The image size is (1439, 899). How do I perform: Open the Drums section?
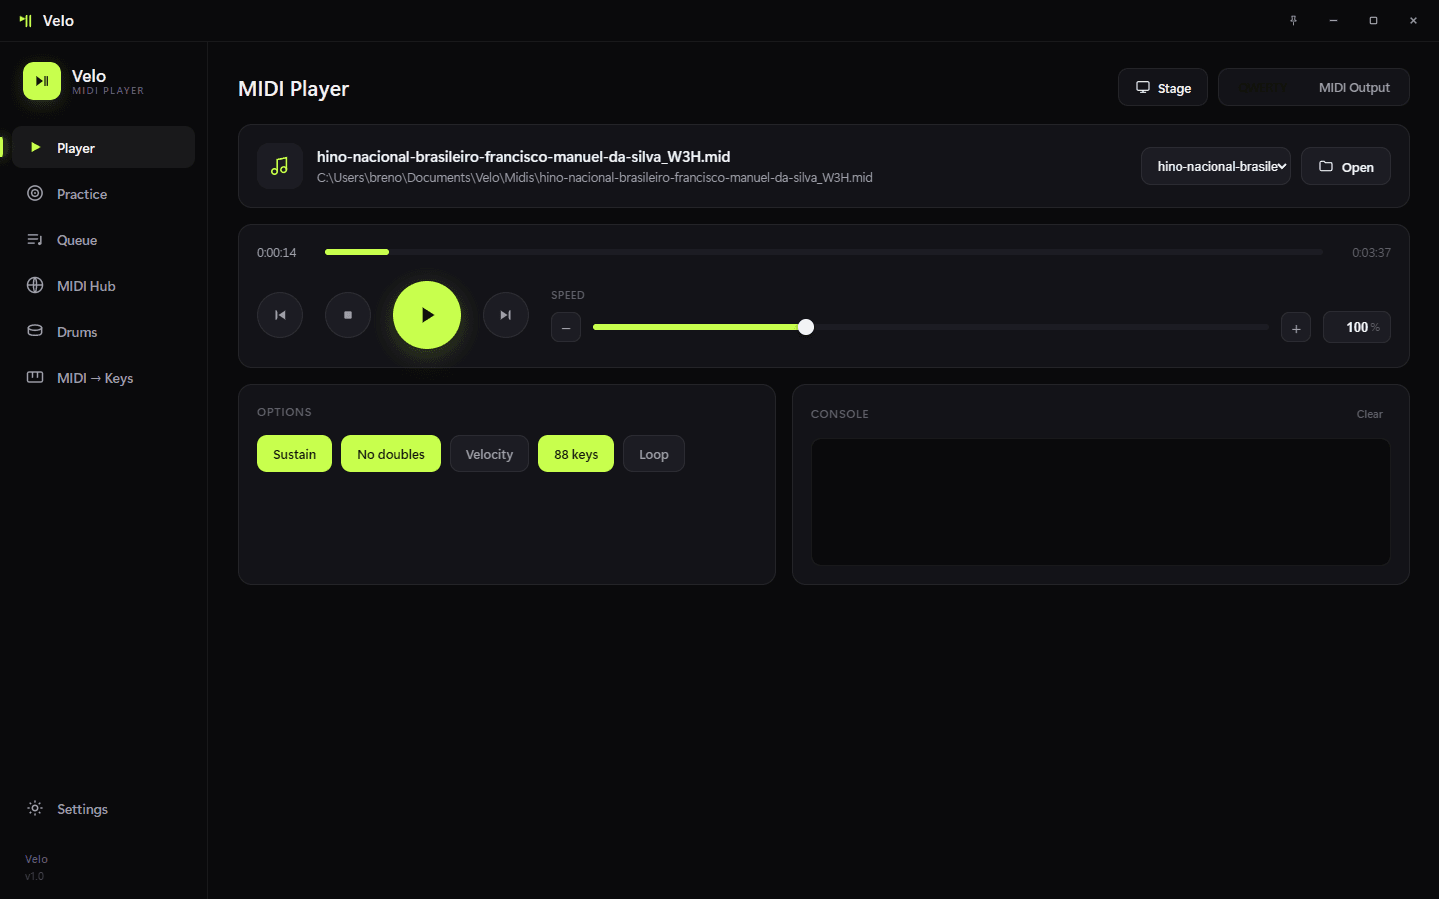(103, 332)
